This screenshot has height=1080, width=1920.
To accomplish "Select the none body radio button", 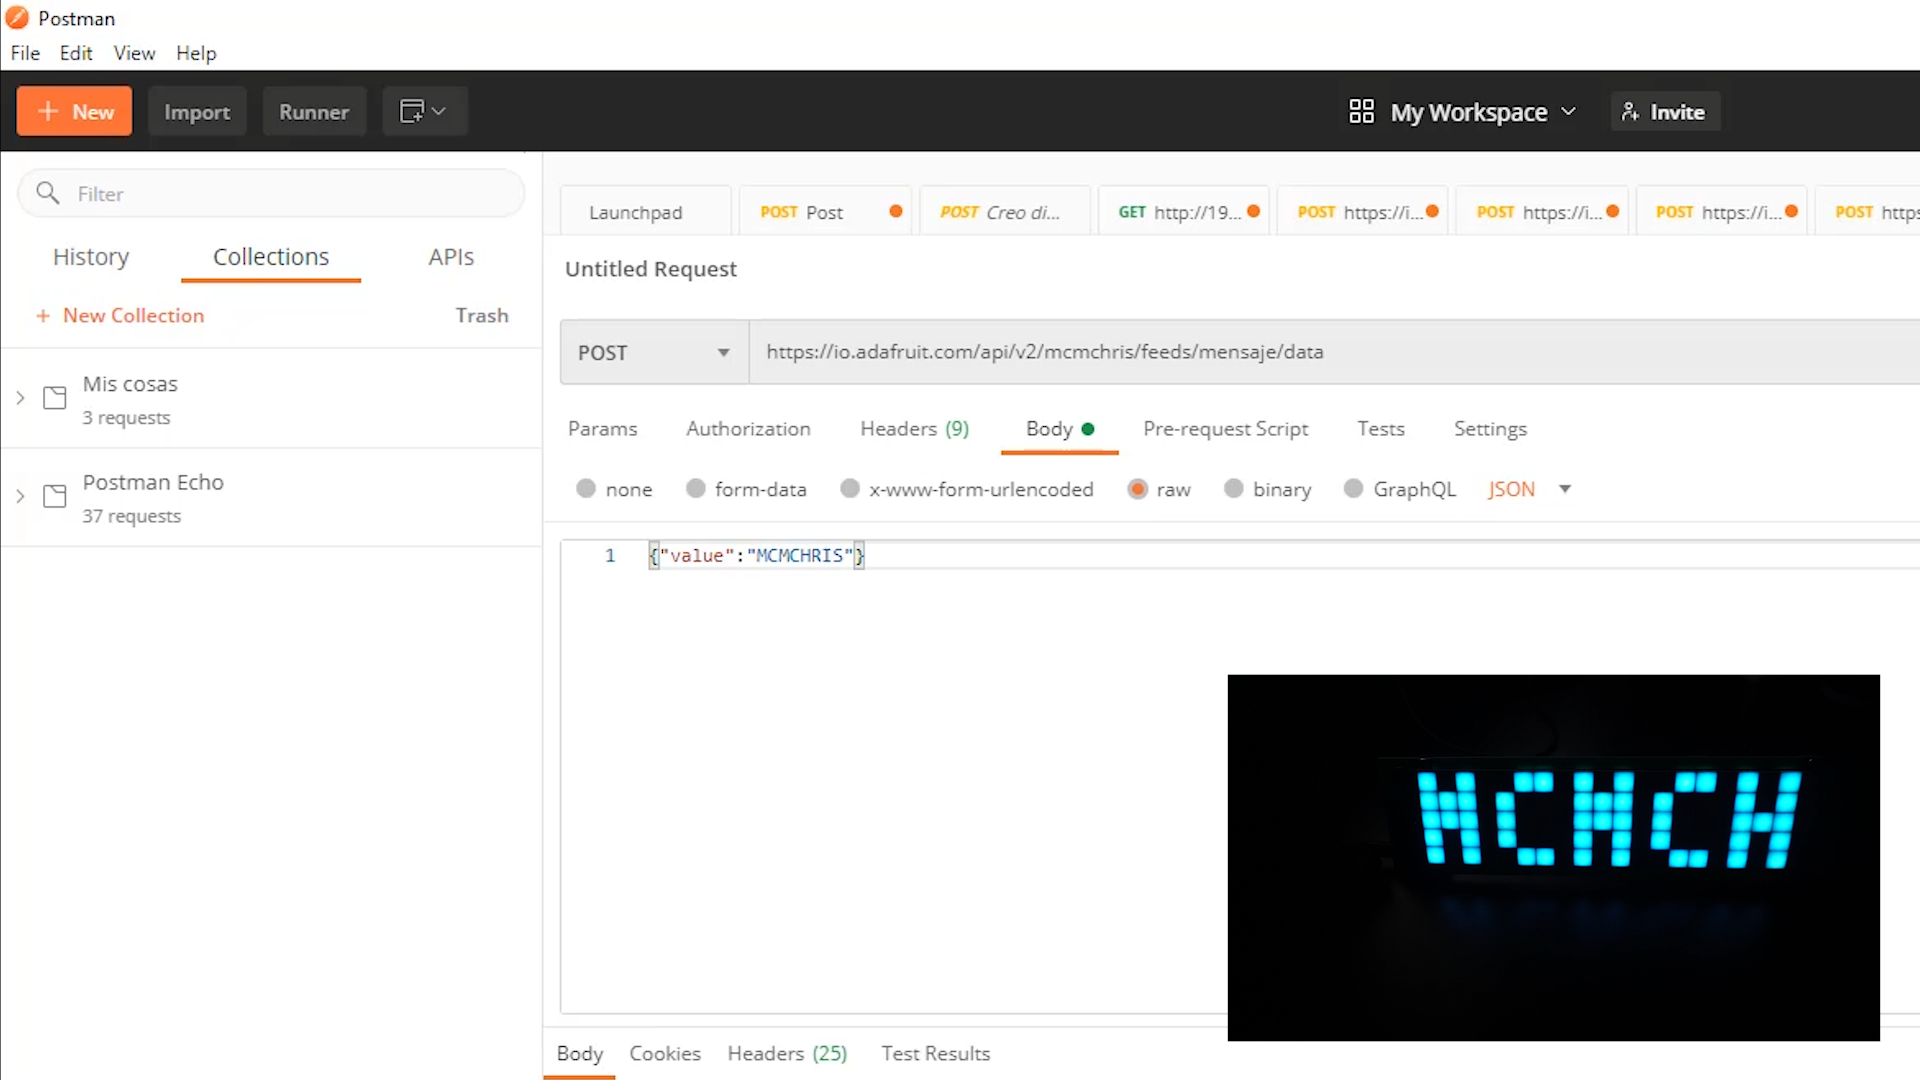I will [586, 488].
